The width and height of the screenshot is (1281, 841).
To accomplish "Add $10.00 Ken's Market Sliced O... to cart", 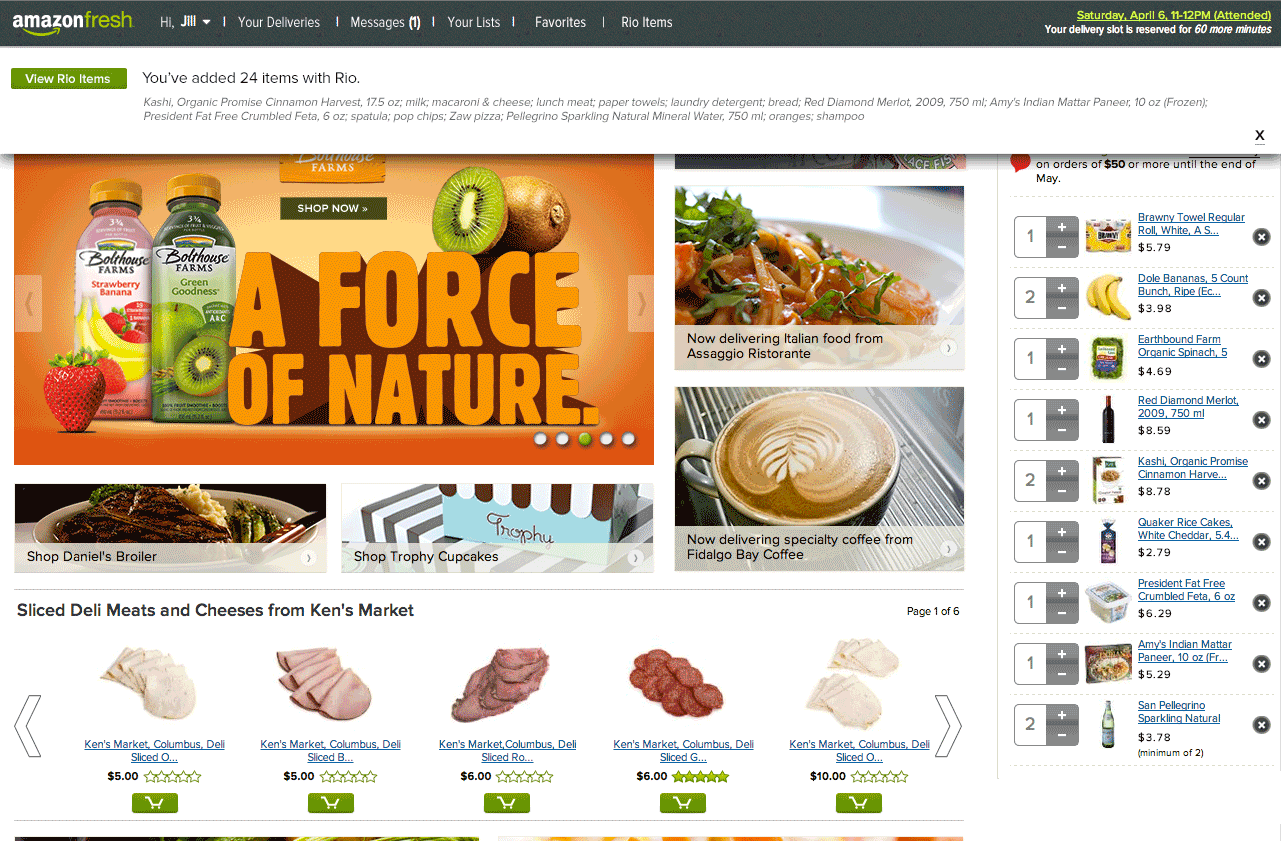I will point(858,803).
